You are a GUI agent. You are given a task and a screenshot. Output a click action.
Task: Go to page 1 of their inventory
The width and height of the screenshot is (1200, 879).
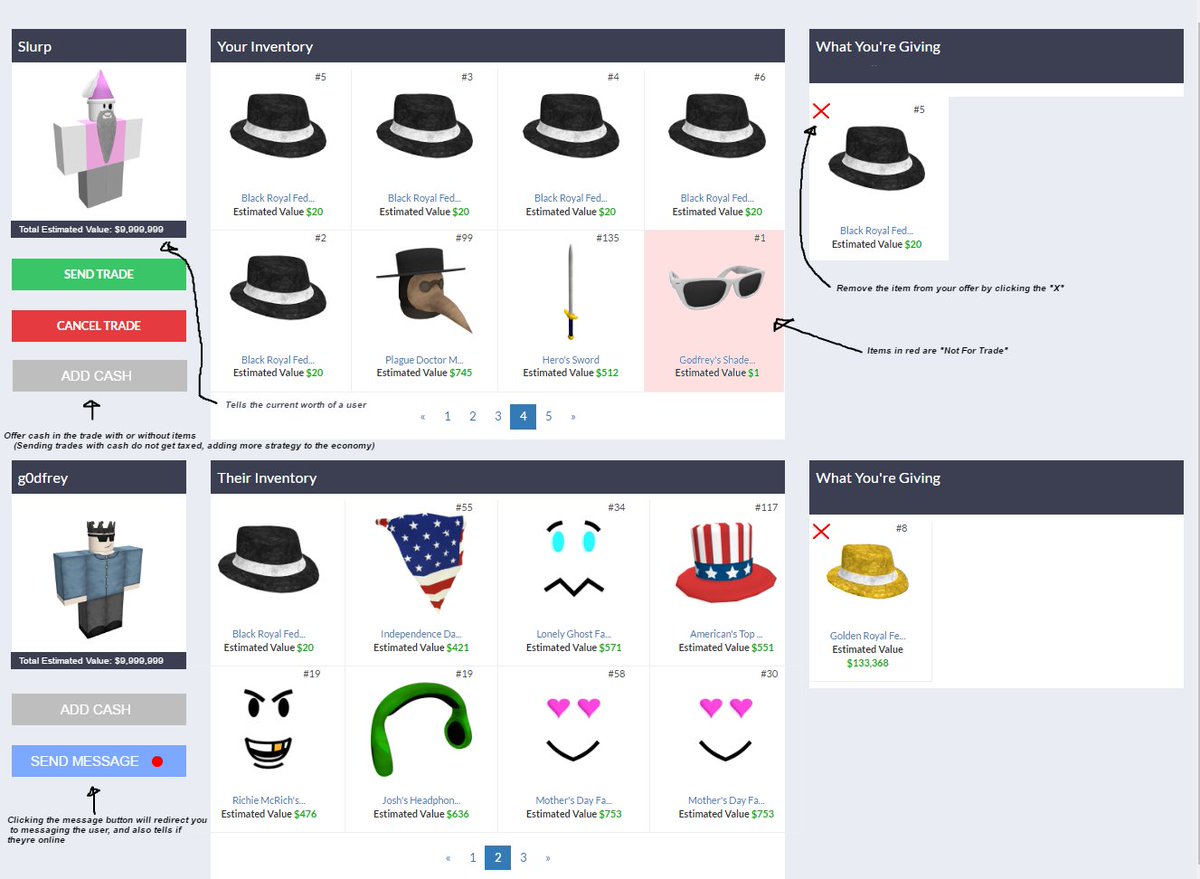point(473,858)
